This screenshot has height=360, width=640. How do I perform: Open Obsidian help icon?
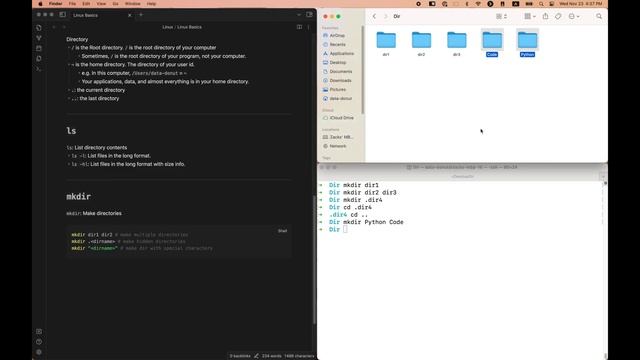click(39, 342)
